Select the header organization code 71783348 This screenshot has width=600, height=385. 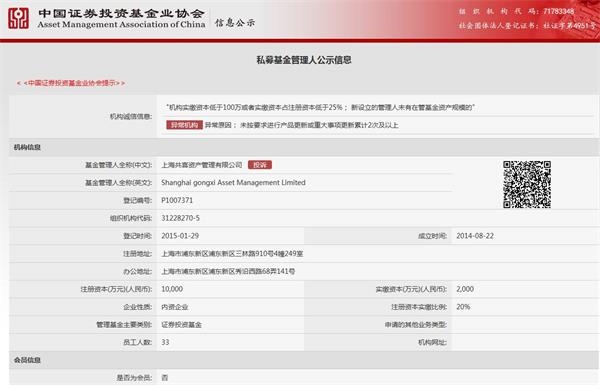coord(559,11)
